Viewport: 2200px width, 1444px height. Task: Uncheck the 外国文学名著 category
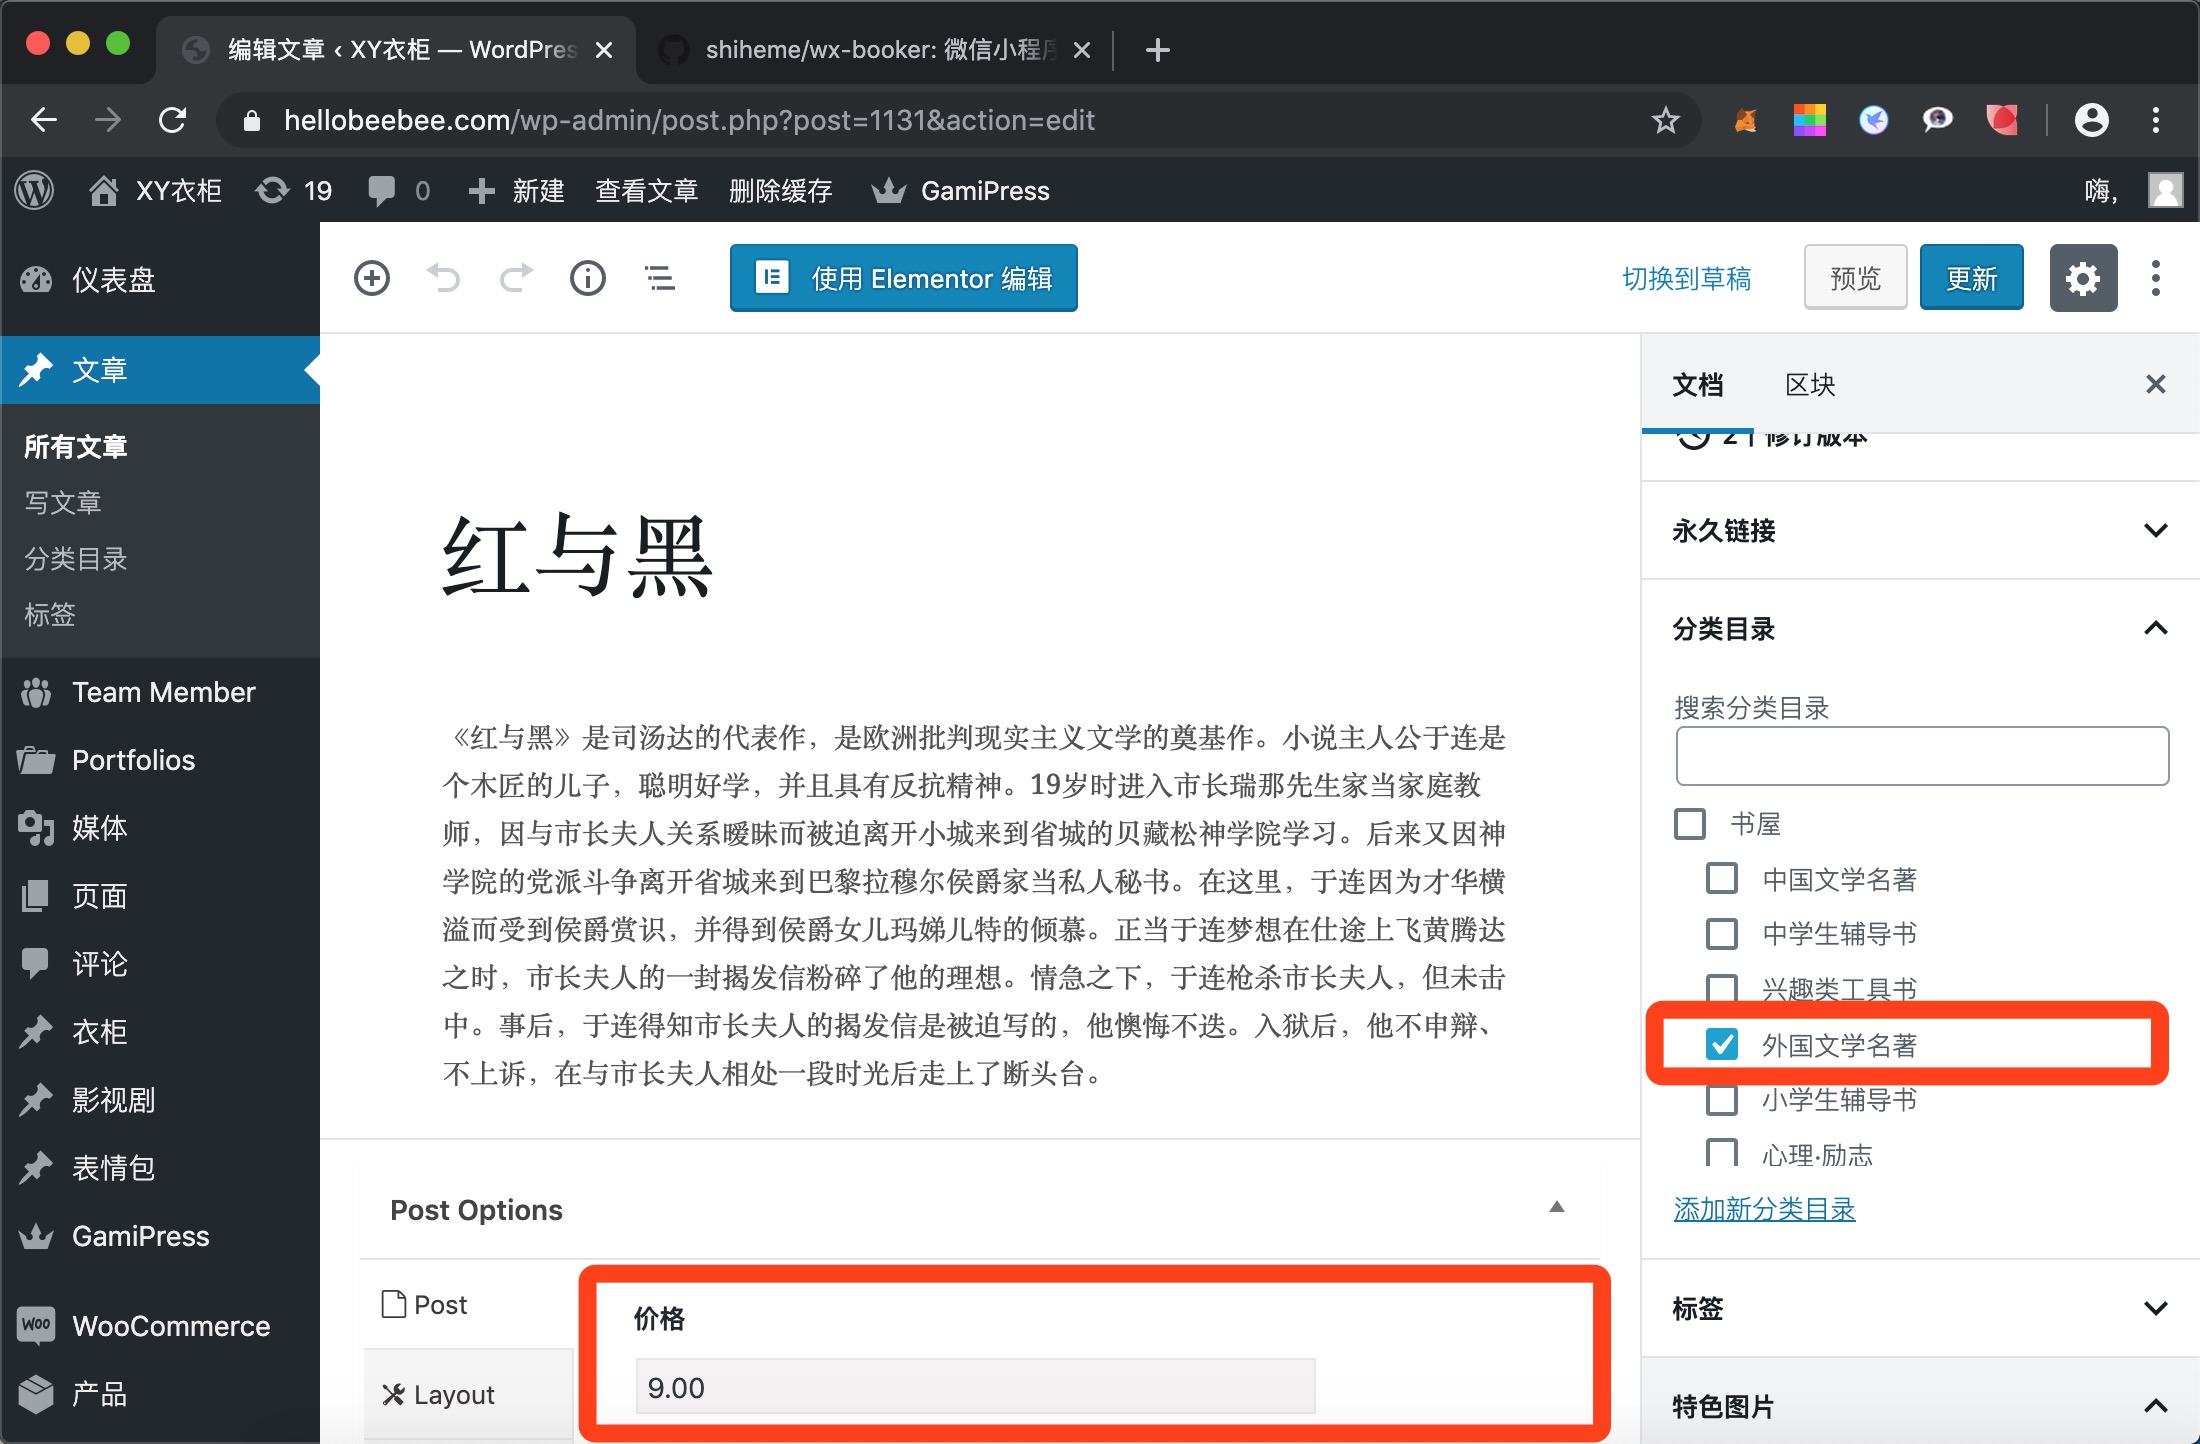click(x=1722, y=1044)
